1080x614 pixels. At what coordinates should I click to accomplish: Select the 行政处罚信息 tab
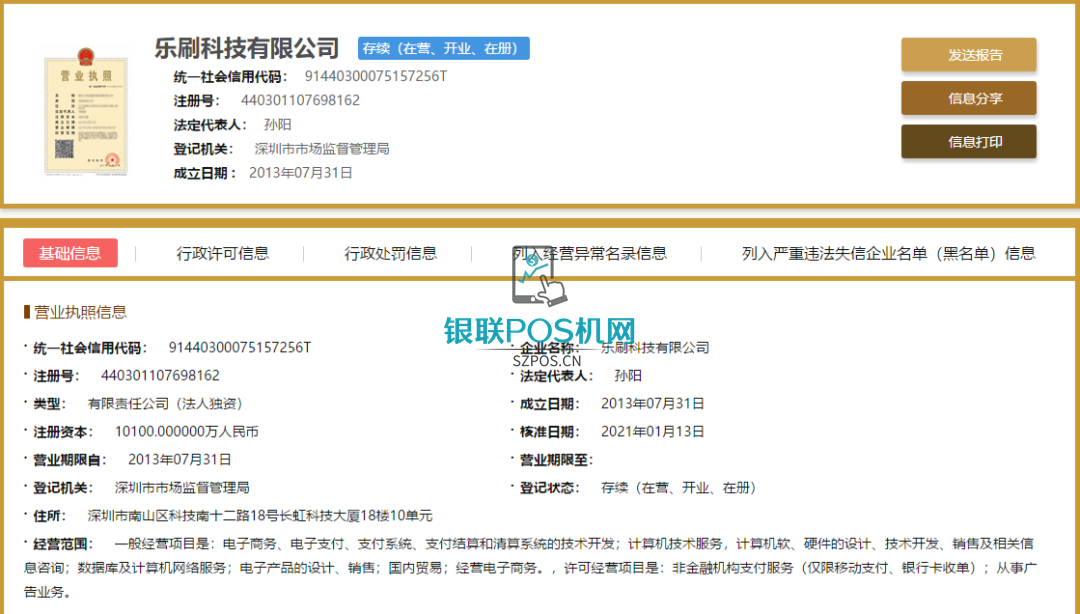391,254
